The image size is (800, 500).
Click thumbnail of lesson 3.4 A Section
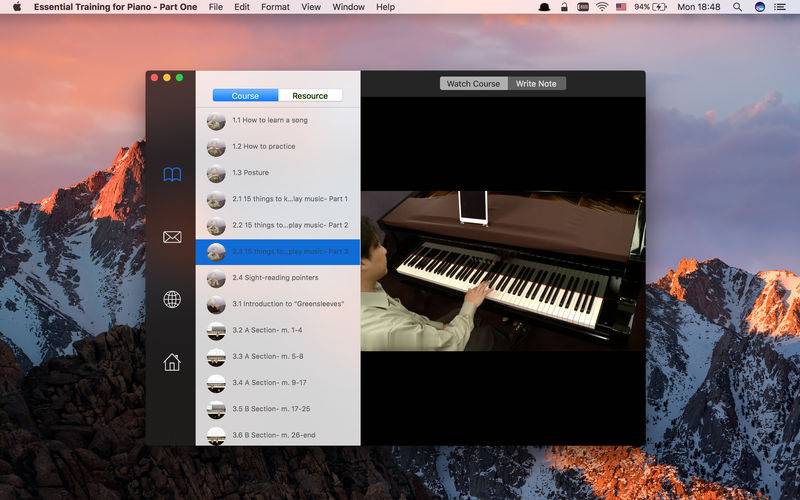coord(216,384)
